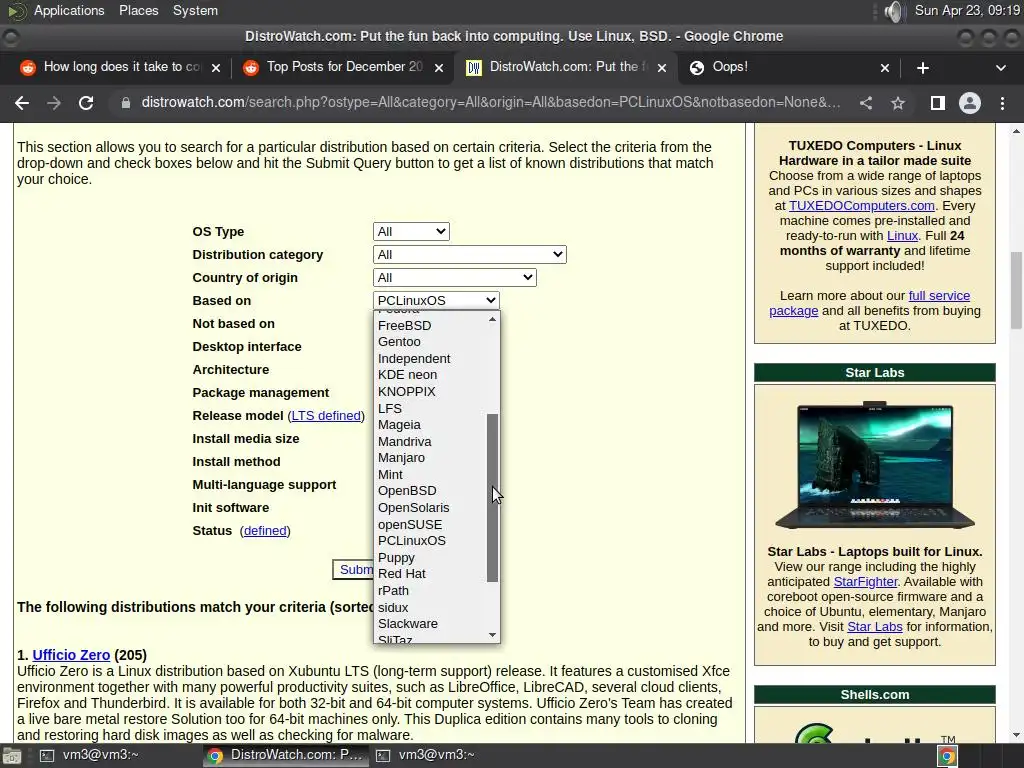Image resolution: width=1024 pixels, height=768 pixels.
Task: Select Puppy option
Action: [x=431, y=558]
